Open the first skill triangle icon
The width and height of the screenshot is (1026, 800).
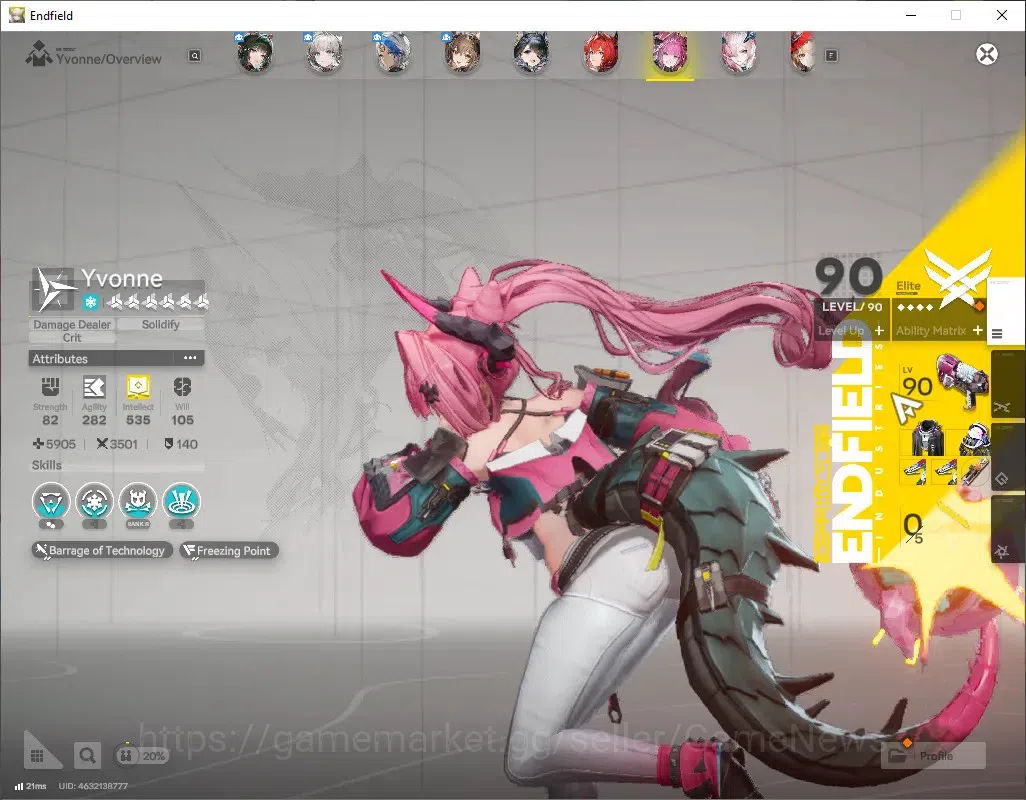pos(51,502)
